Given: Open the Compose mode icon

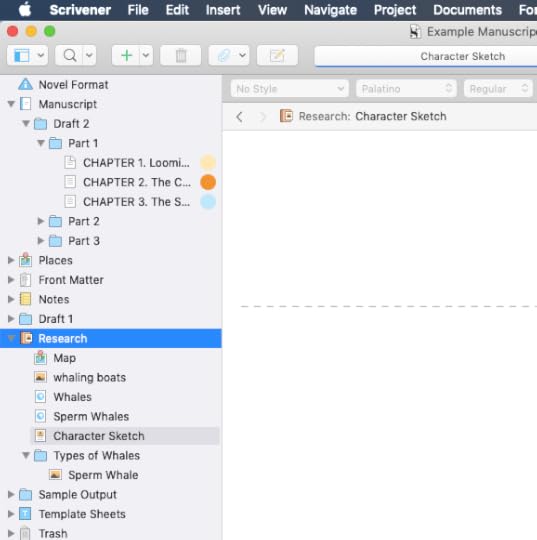Looking at the screenshot, I should pyautogui.click(x=277, y=55).
